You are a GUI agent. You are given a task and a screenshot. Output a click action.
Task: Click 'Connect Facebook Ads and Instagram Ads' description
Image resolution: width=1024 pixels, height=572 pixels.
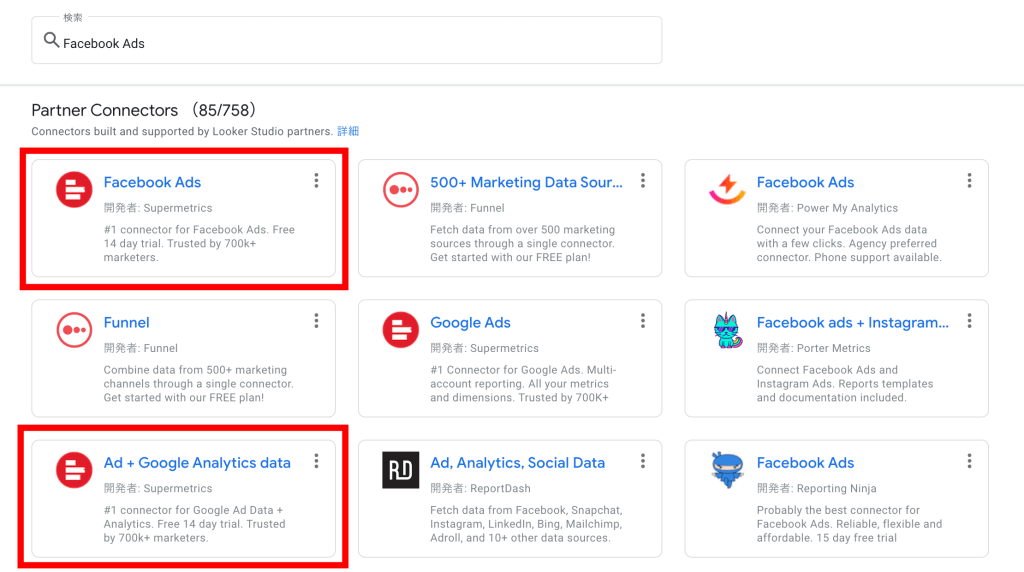tap(845, 383)
